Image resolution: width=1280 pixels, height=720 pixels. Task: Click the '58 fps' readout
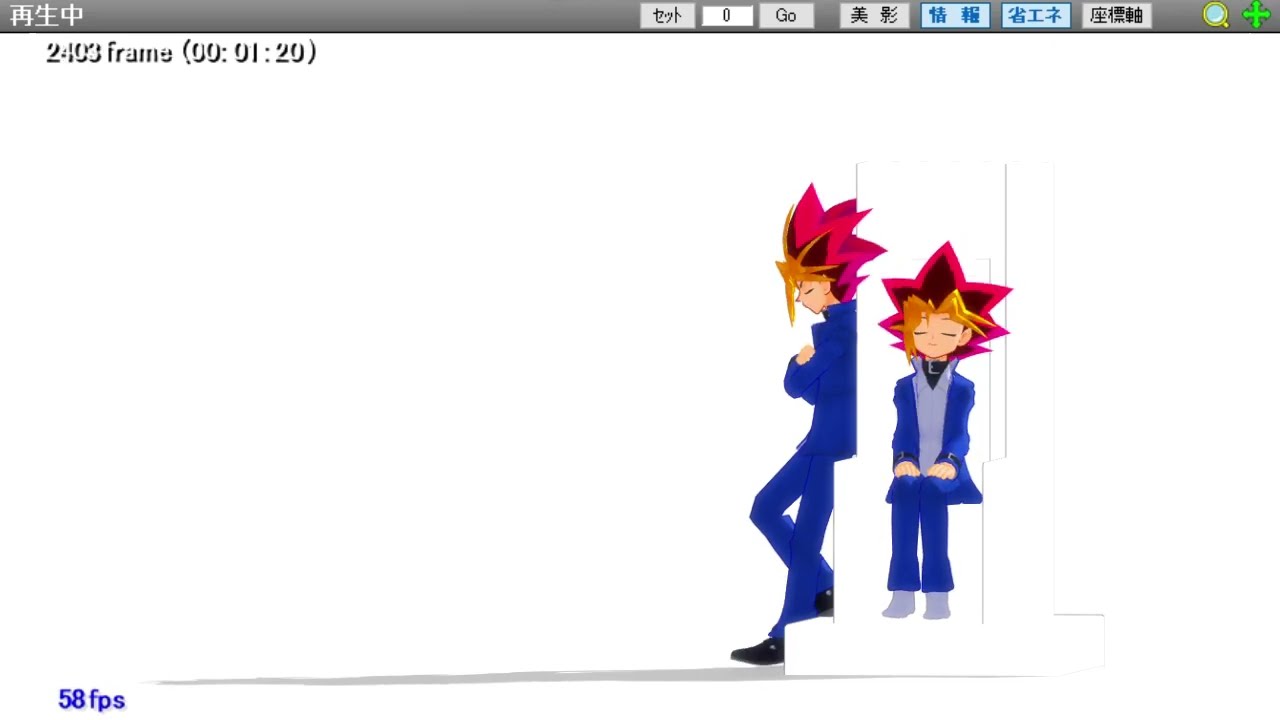92,700
